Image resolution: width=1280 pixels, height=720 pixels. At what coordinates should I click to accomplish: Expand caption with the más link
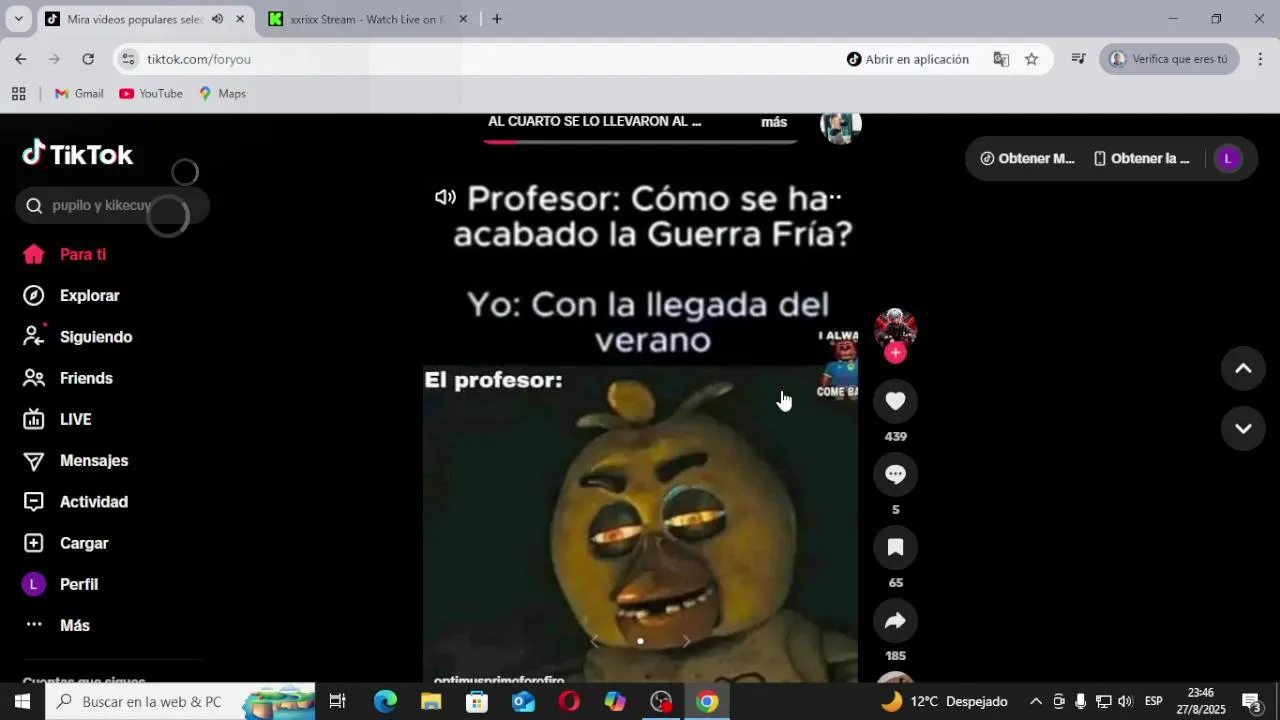click(x=774, y=122)
